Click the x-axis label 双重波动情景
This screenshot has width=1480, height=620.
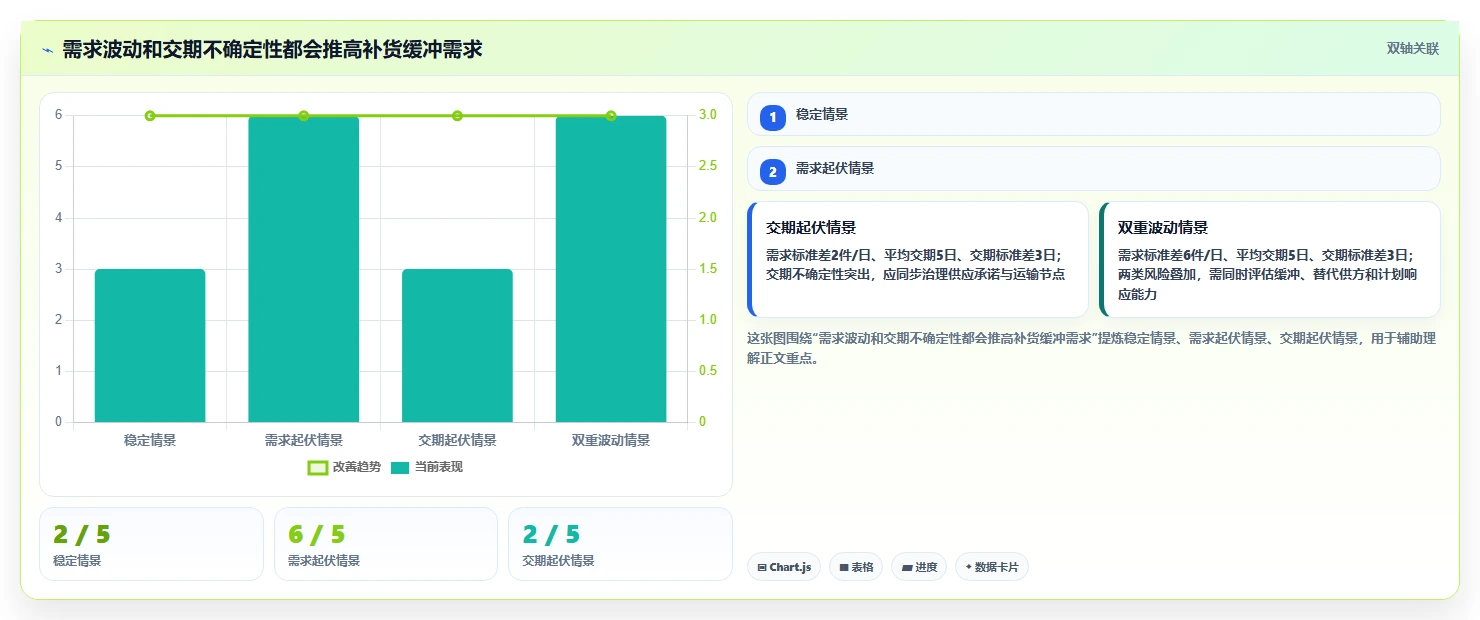click(611, 440)
